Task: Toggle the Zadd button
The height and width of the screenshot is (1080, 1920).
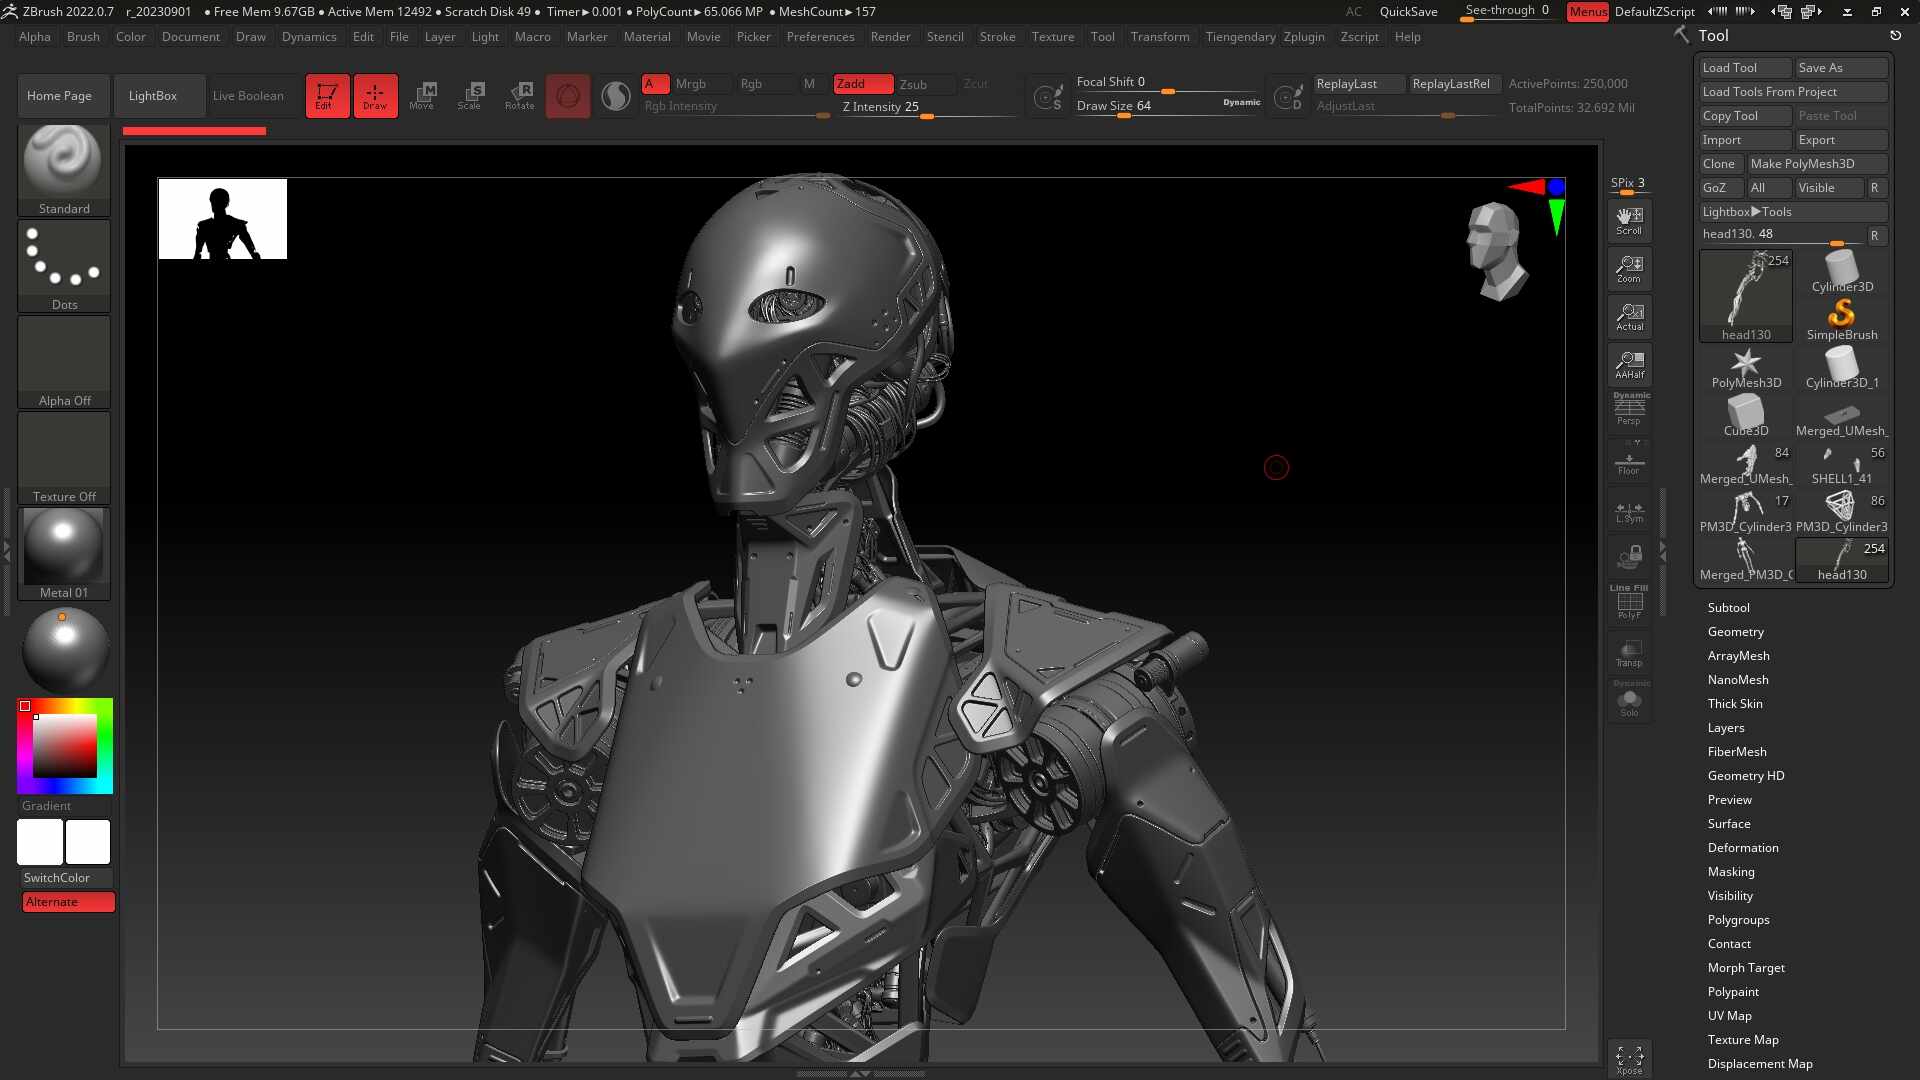Action: tap(863, 84)
